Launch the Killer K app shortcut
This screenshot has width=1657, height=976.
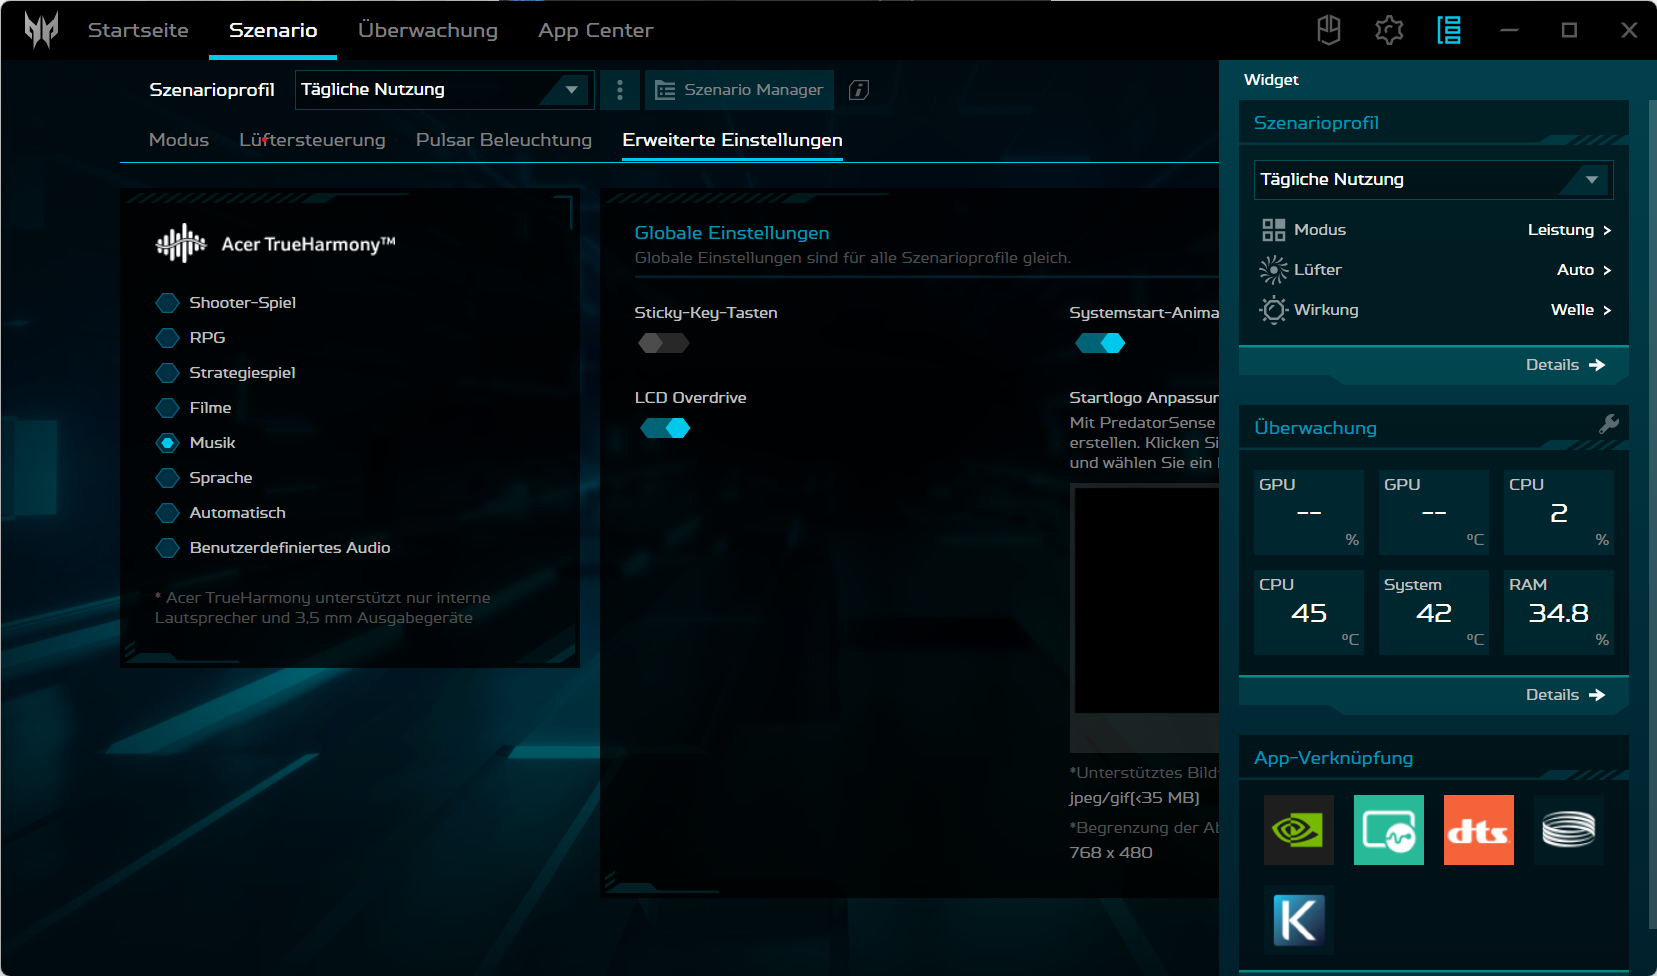(x=1299, y=920)
